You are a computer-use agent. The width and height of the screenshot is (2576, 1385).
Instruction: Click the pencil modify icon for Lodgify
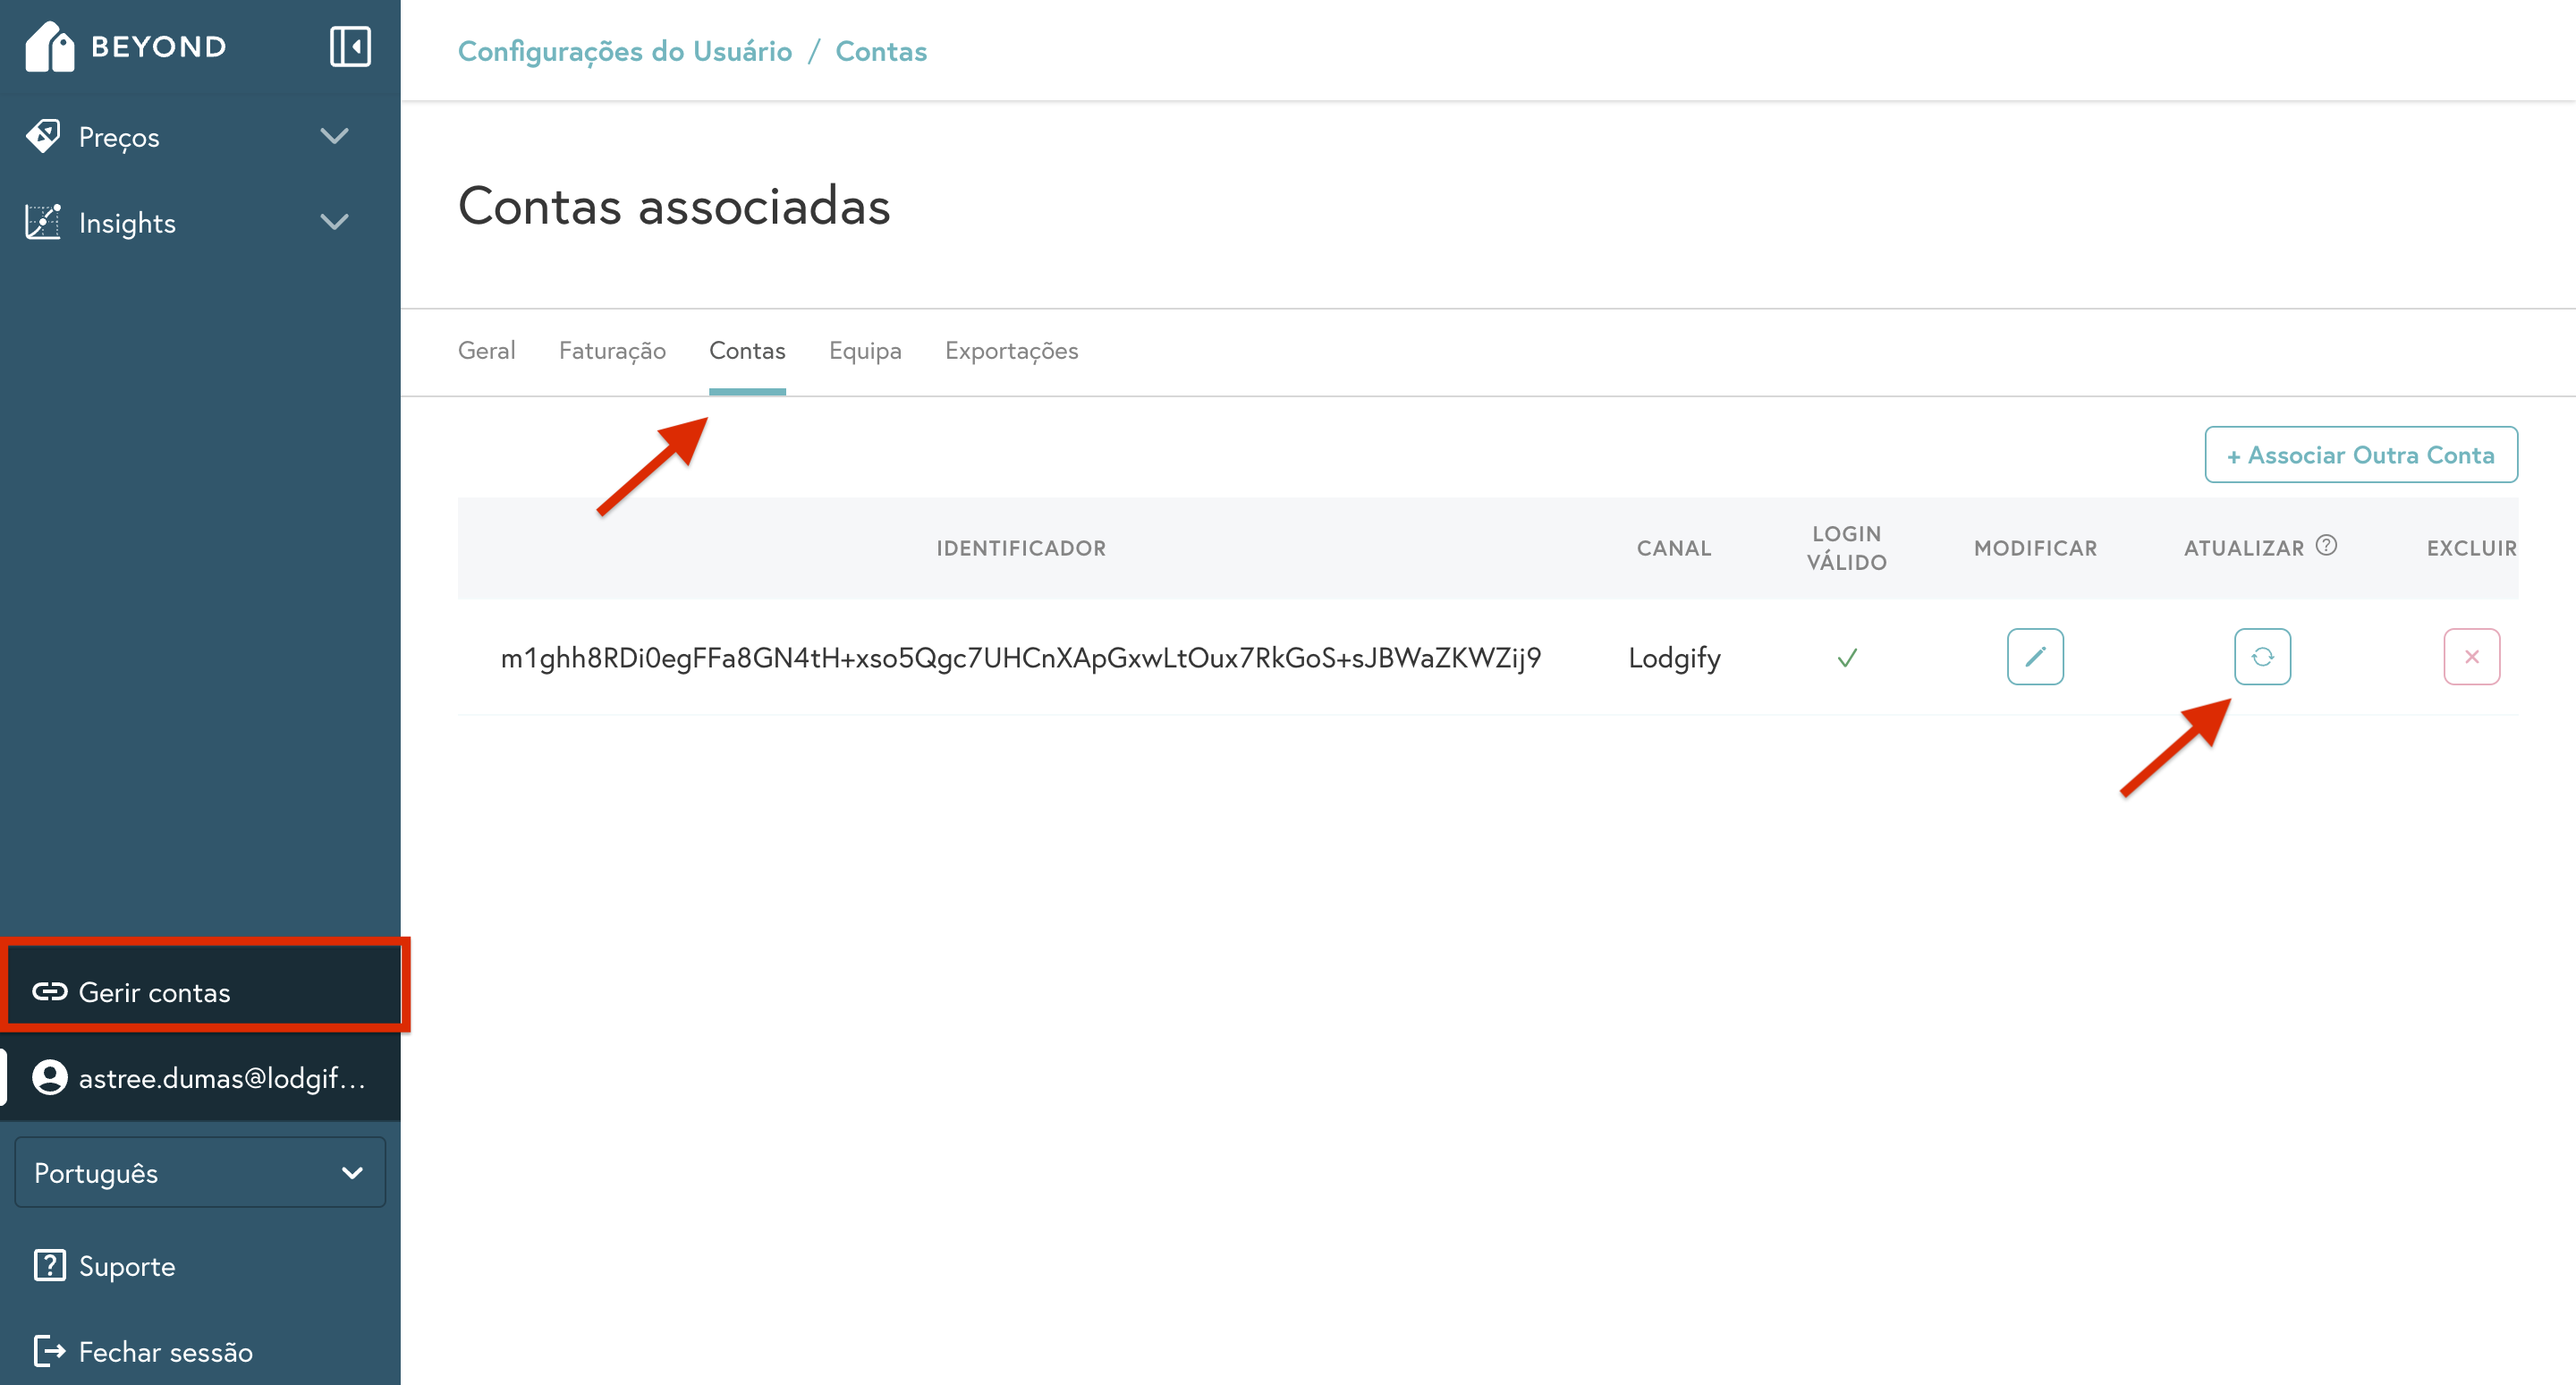(2035, 657)
